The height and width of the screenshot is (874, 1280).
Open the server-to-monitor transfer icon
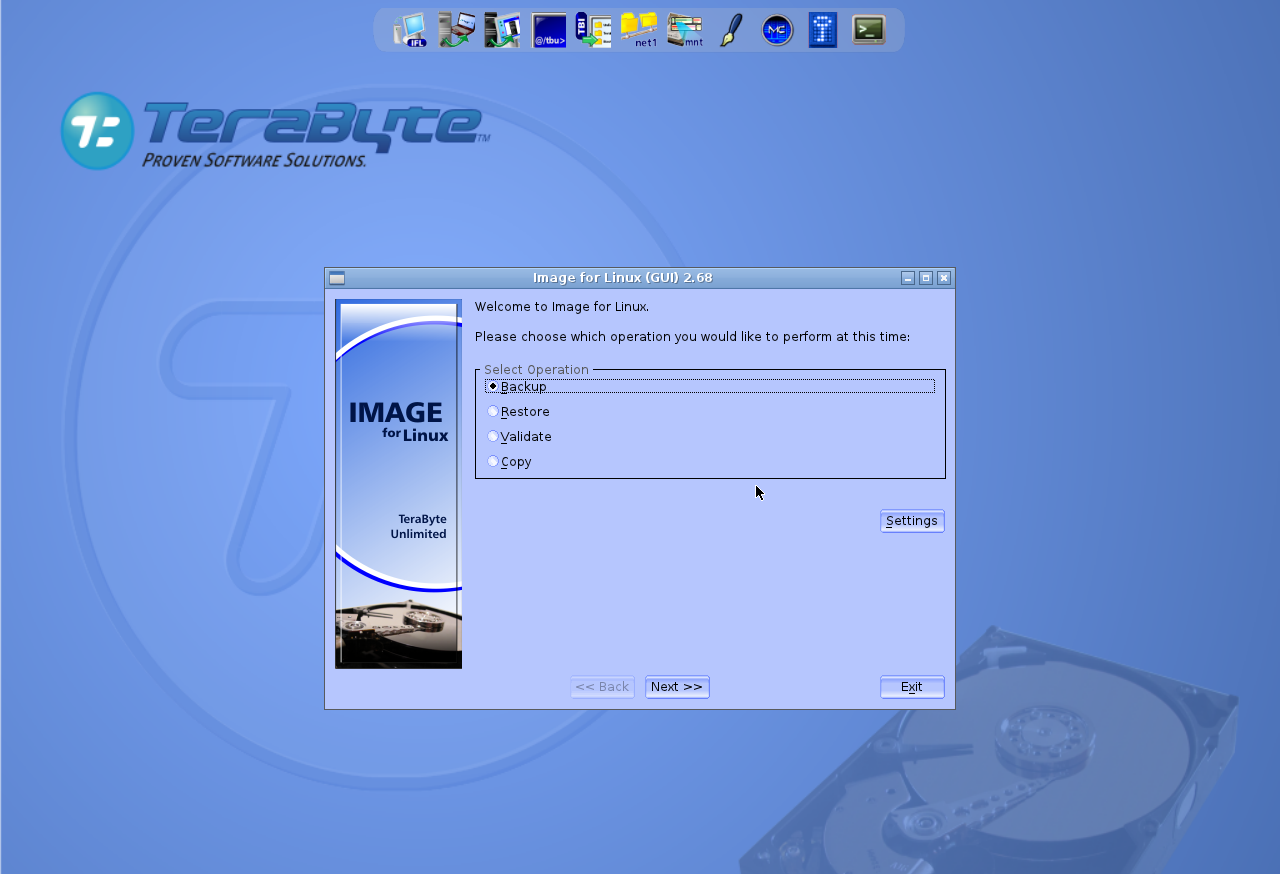pyautogui.click(x=503, y=30)
